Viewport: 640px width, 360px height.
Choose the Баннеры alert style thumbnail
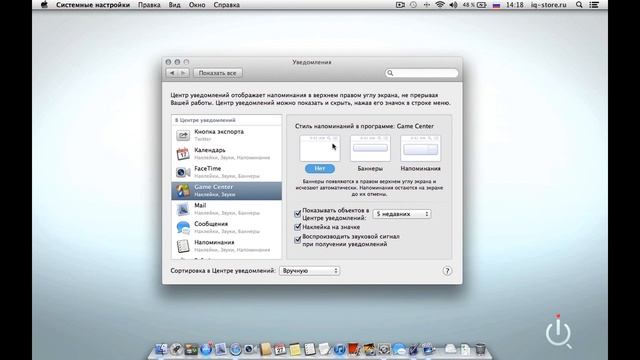click(x=370, y=148)
